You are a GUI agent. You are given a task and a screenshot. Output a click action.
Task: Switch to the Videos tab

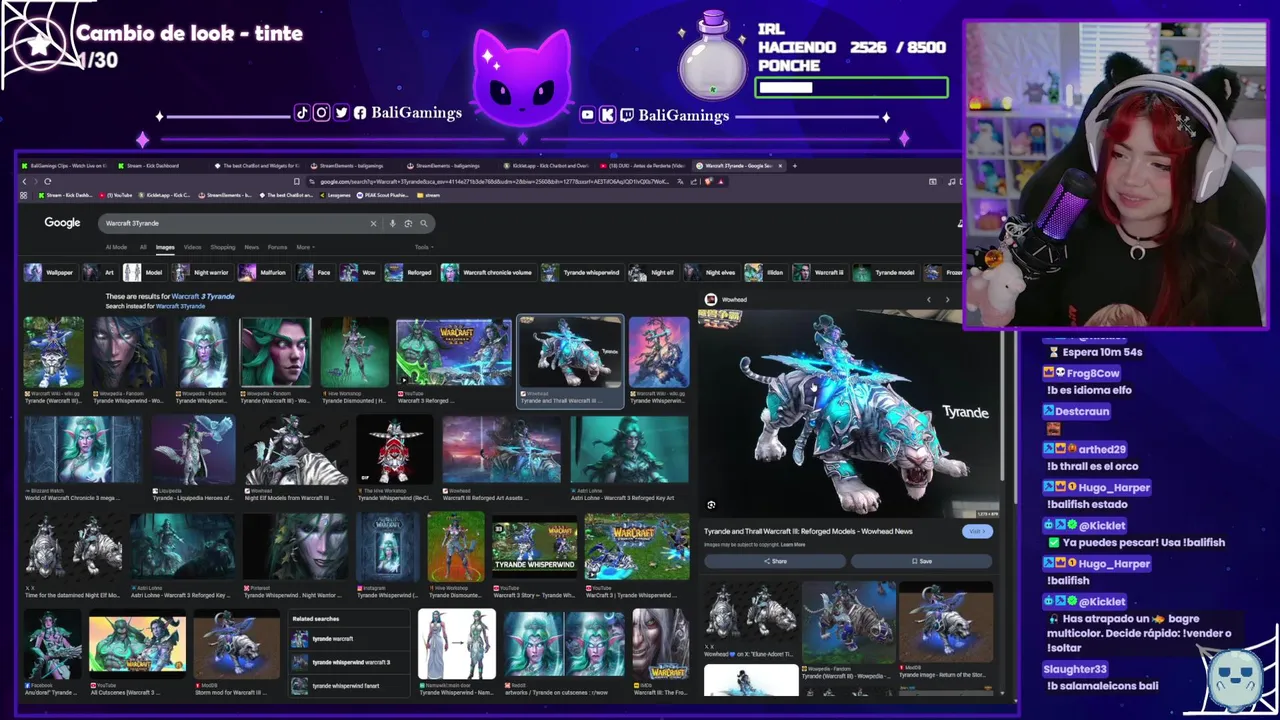pos(192,247)
